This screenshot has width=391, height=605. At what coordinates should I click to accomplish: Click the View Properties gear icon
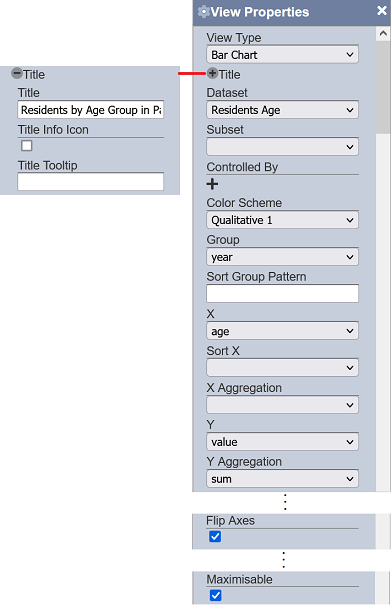pos(203,12)
